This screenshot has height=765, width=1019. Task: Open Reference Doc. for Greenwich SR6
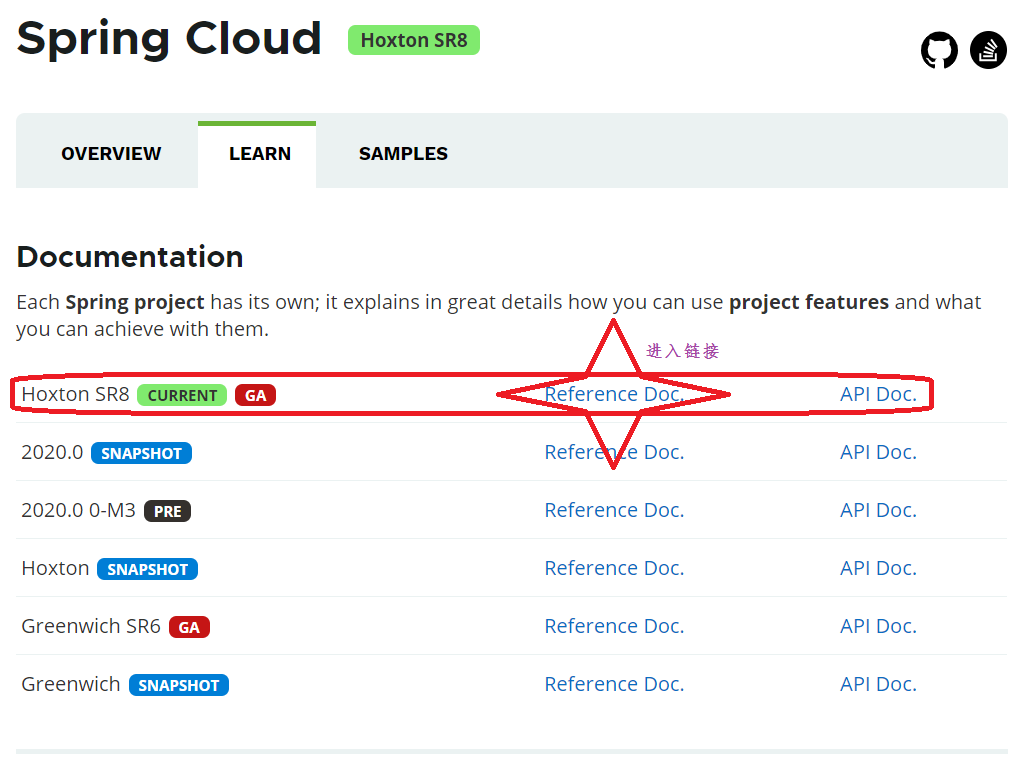tap(614, 626)
